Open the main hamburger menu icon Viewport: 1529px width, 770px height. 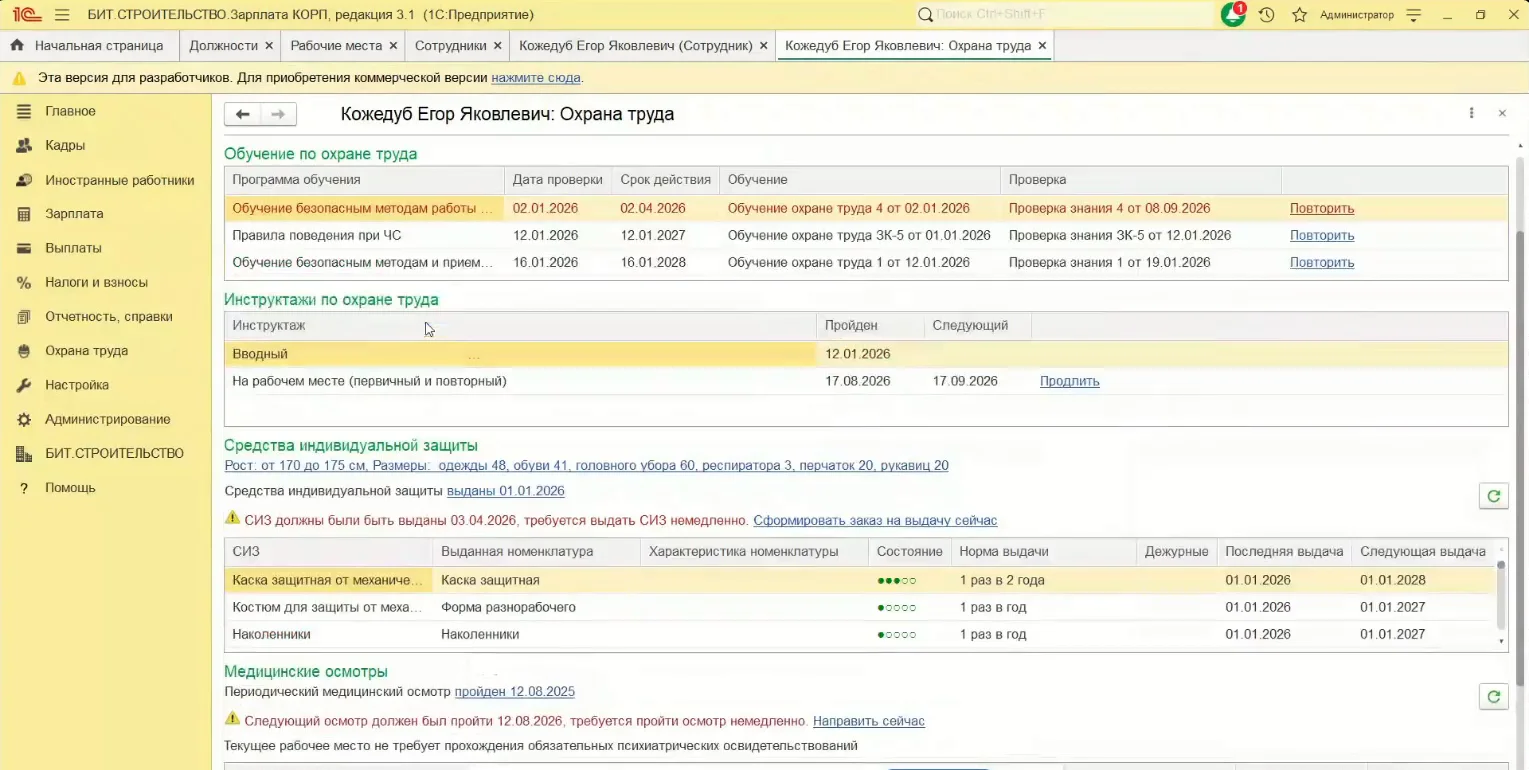pos(62,15)
